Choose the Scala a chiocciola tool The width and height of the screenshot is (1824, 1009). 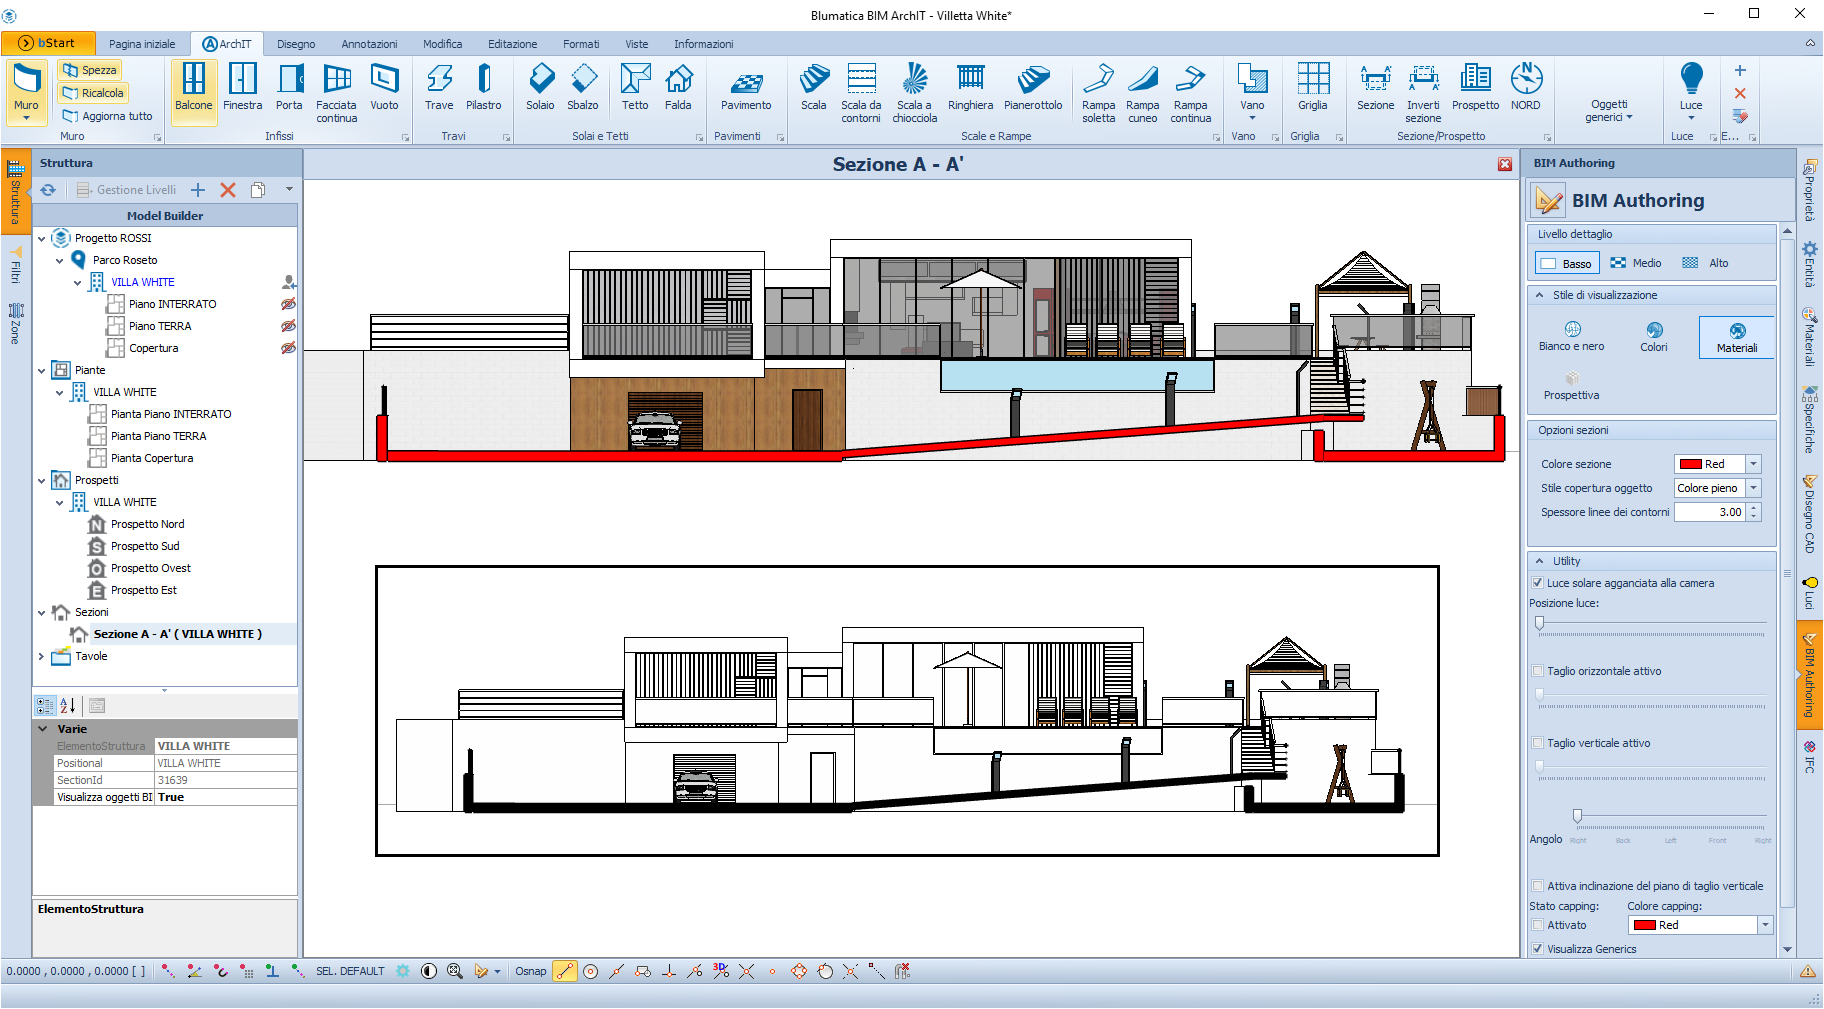914,92
